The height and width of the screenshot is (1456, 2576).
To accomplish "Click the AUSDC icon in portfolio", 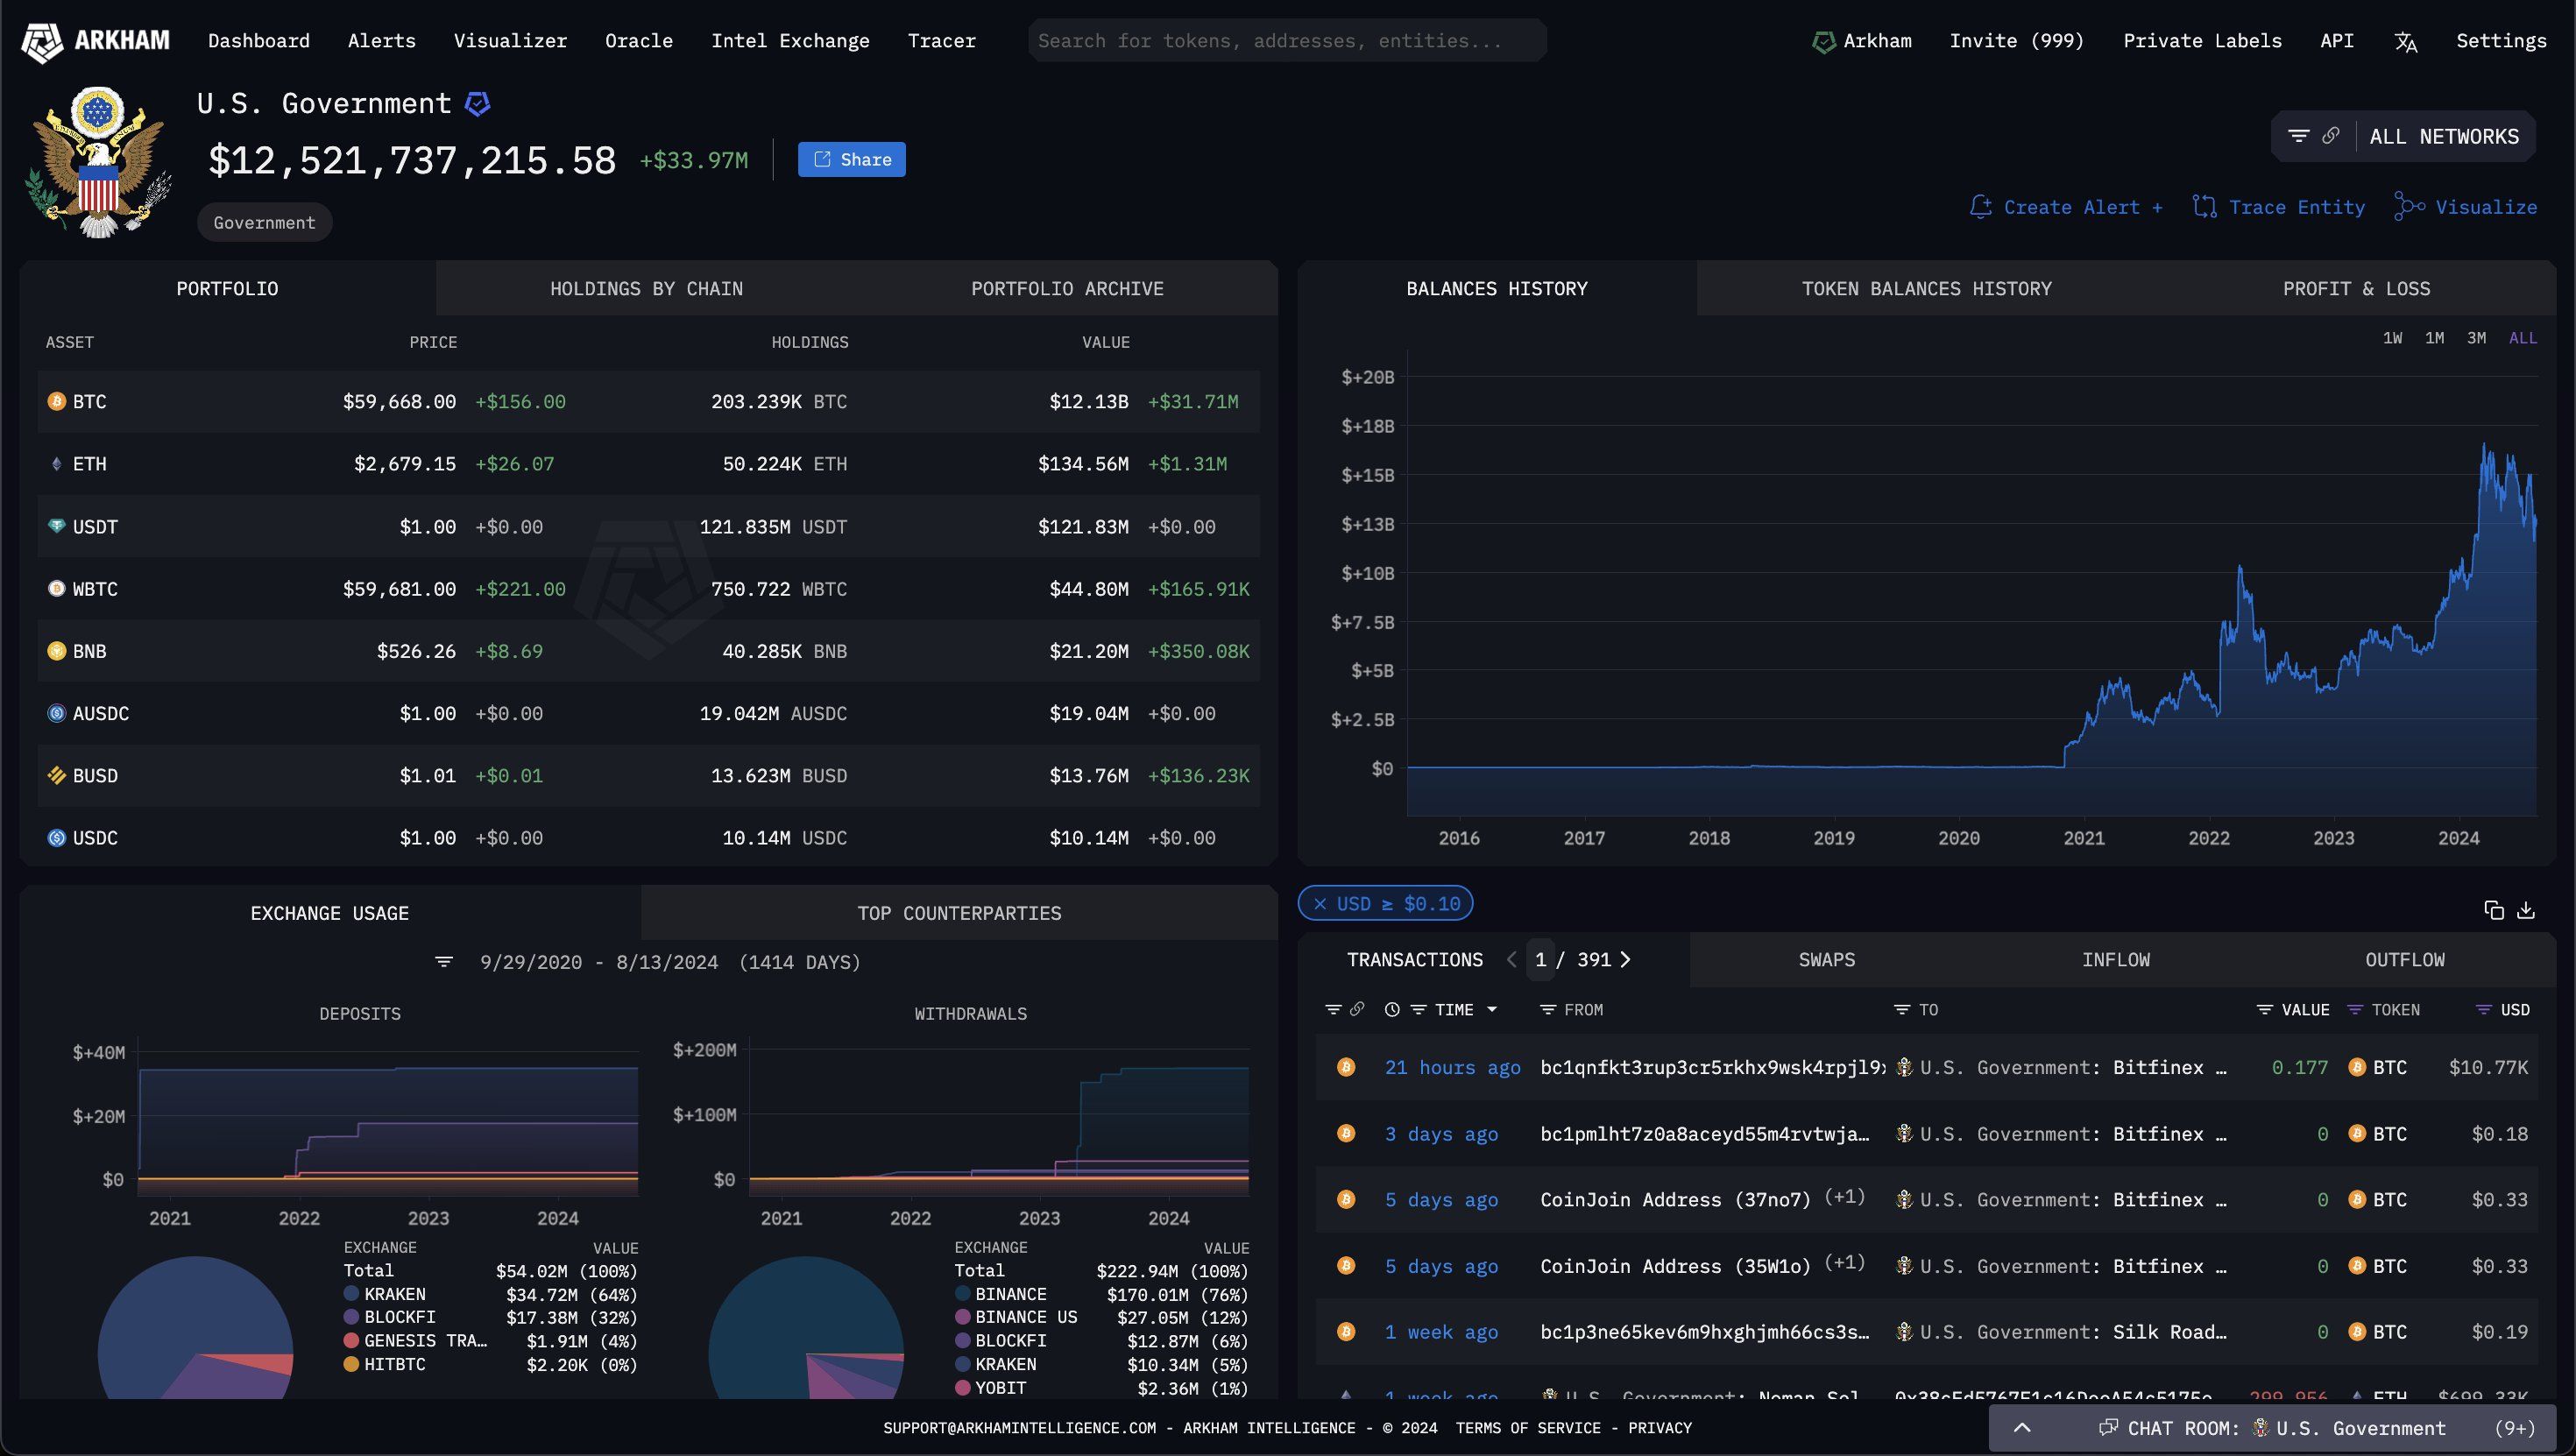I will click(57, 713).
